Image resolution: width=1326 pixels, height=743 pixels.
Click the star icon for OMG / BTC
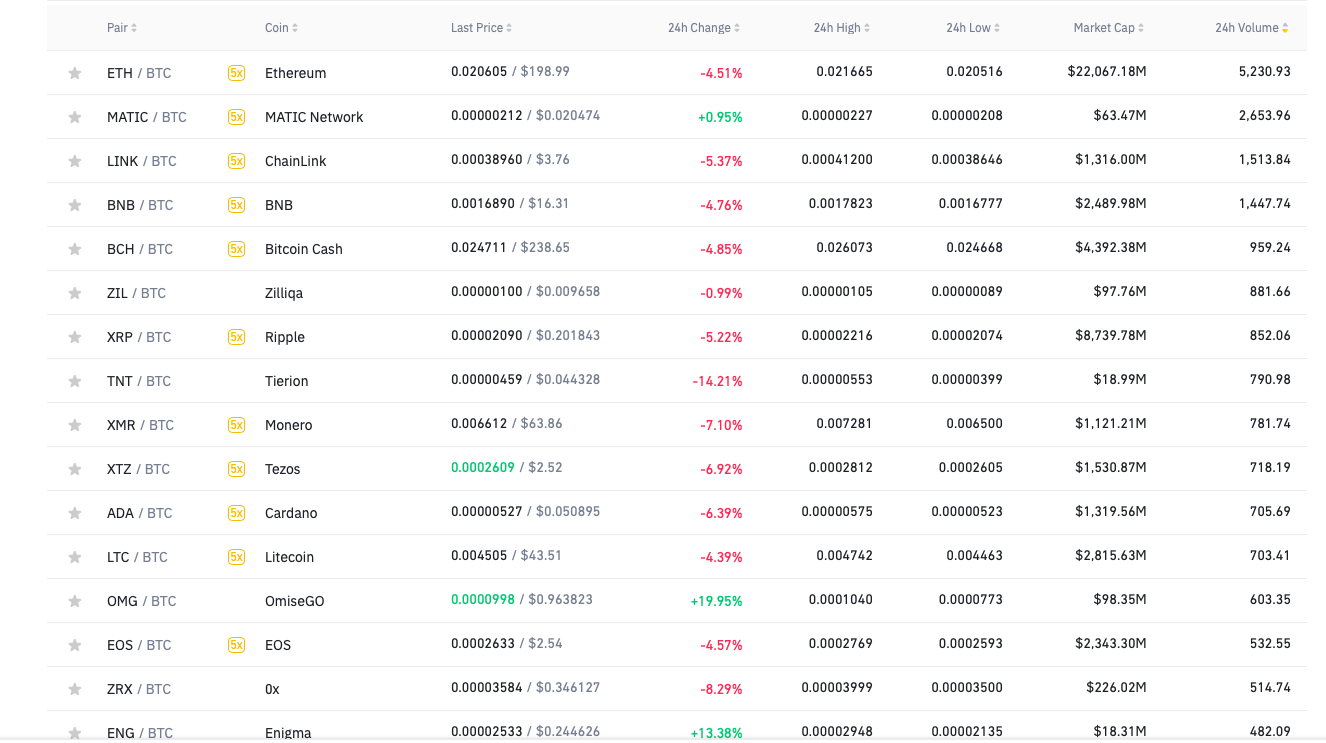tap(74, 601)
